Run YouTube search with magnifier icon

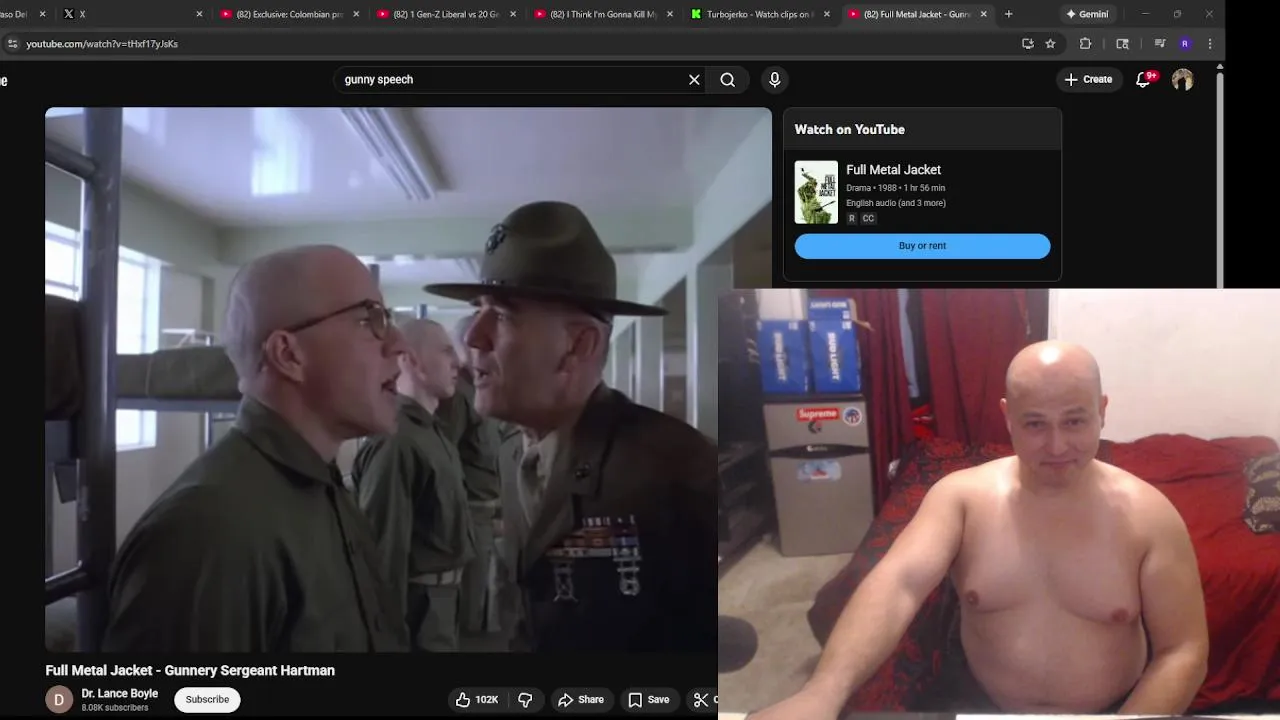pyautogui.click(x=728, y=80)
